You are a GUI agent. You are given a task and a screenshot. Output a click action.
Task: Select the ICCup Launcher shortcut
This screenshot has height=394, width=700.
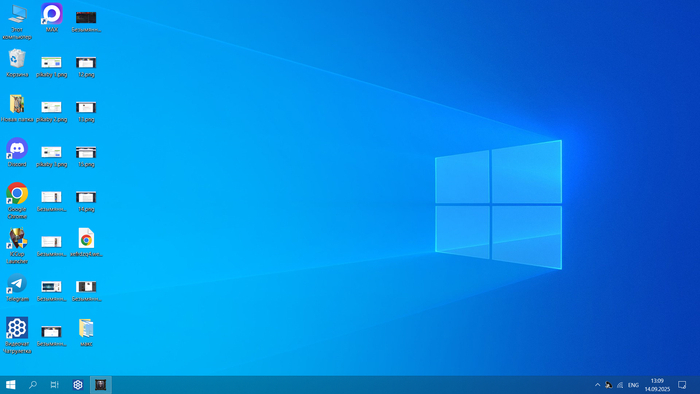click(x=17, y=246)
